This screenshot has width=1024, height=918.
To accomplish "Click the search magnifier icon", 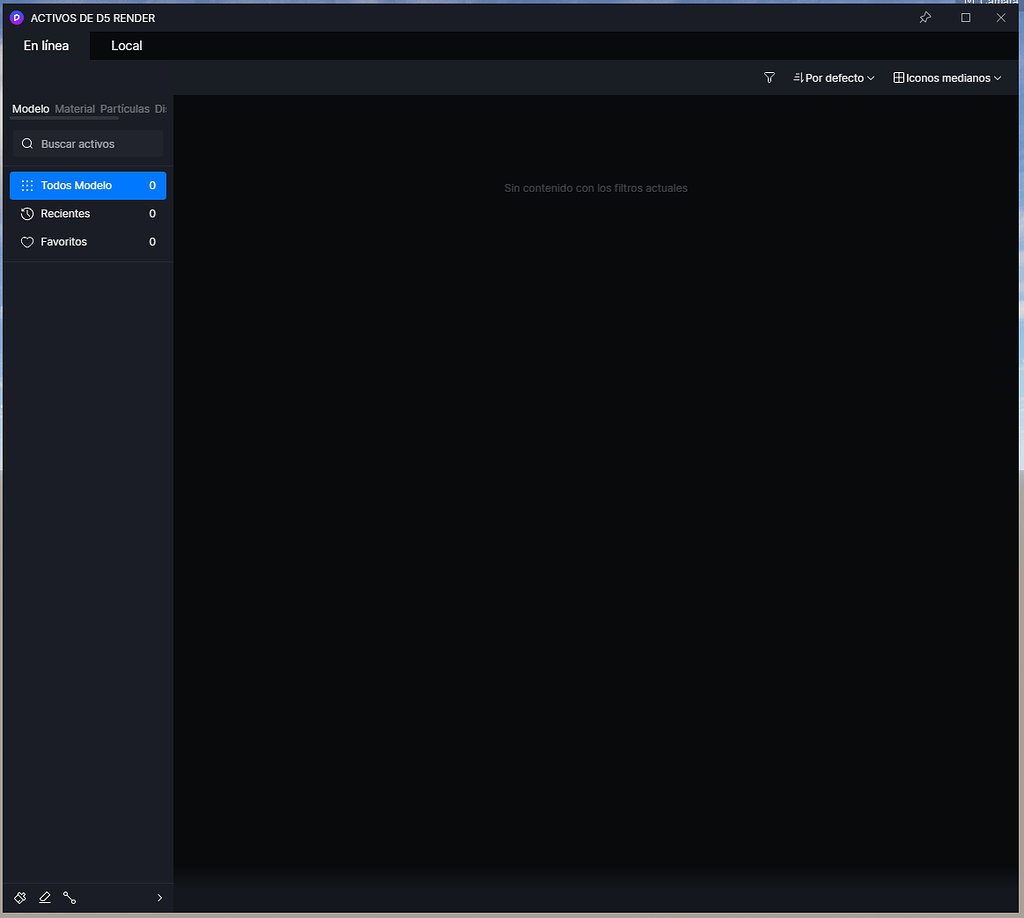I will (27, 143).
